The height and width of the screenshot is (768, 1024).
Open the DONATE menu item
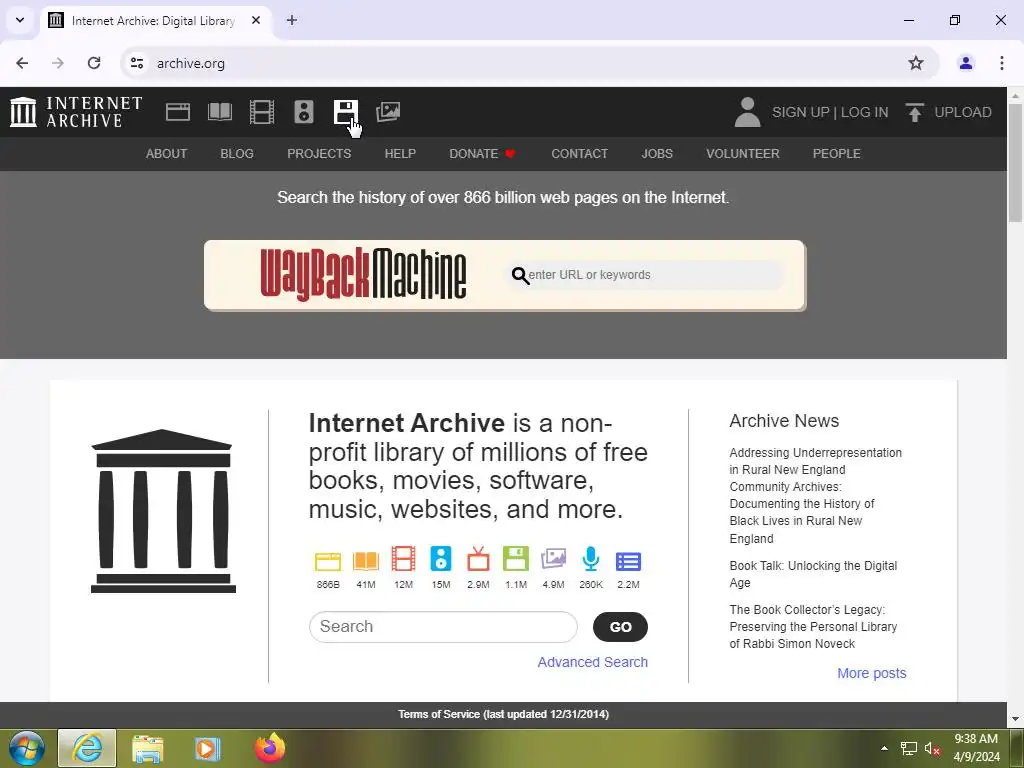pos(483,153)
